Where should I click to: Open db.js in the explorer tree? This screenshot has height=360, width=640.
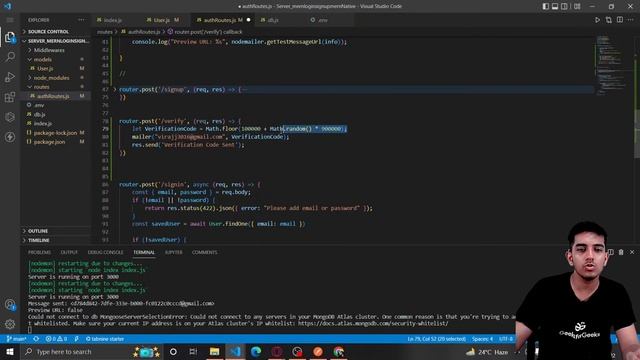click(x=39, y=114)
